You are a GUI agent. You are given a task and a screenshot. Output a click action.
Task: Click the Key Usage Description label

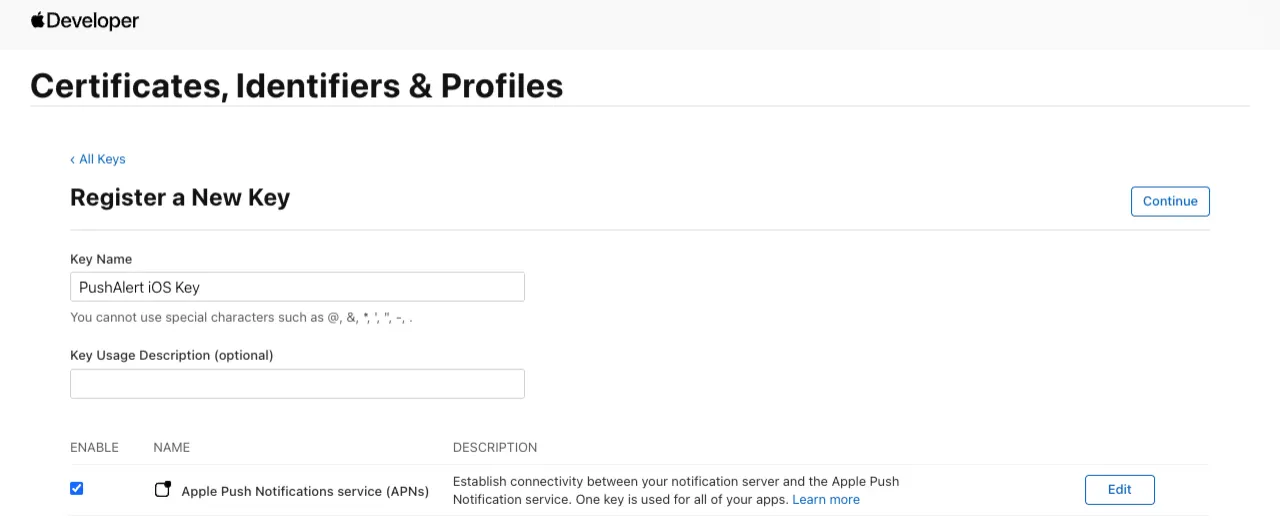coord(171,355)
